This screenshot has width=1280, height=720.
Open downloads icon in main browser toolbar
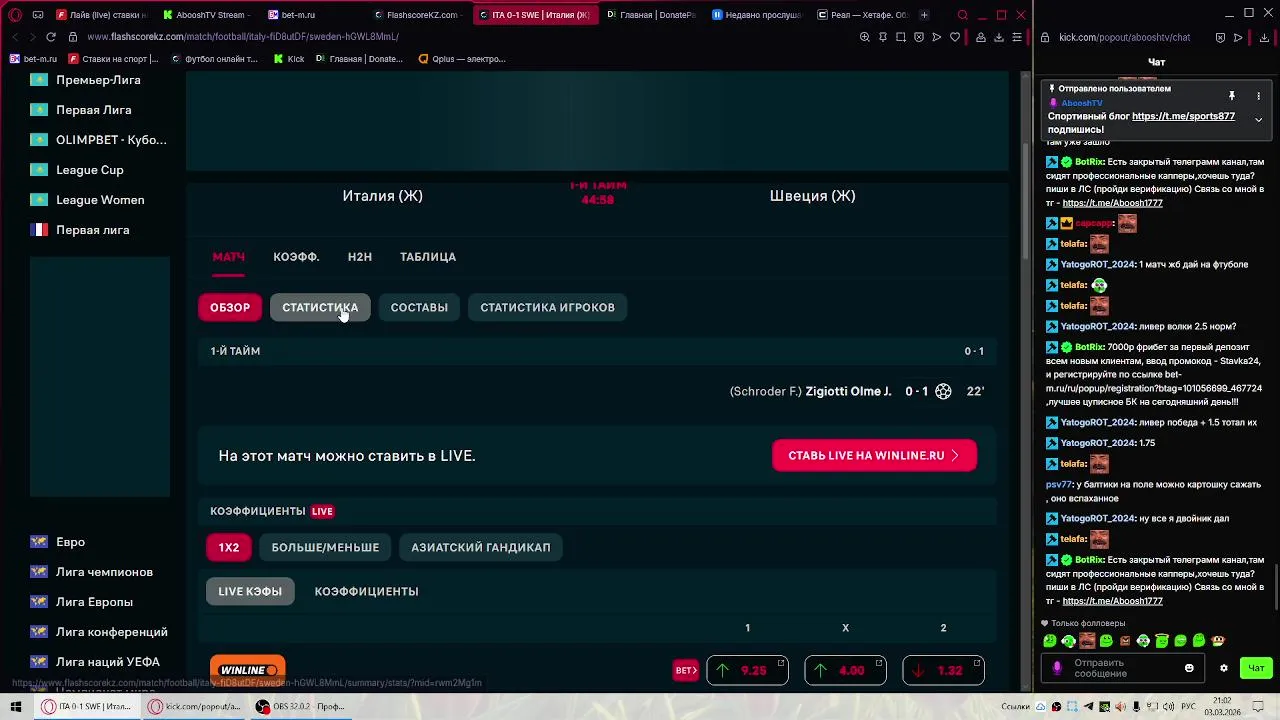click(999, 37)
